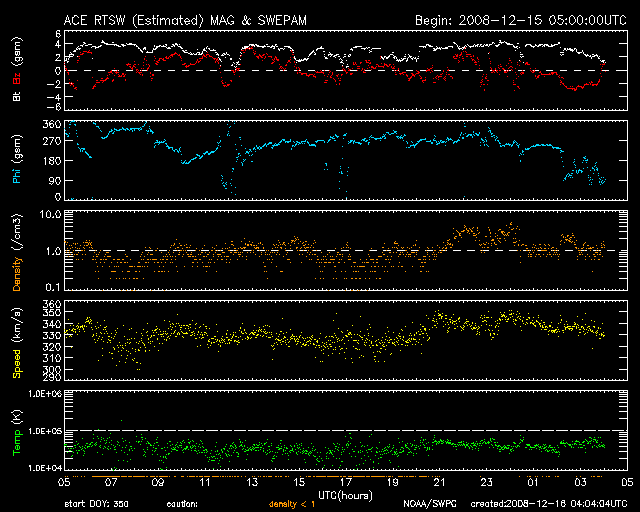The width and height of the screenshot is (640, 512).
Task: Click the '270' tick on the Phi axis
Action: (x=52, y=141)
